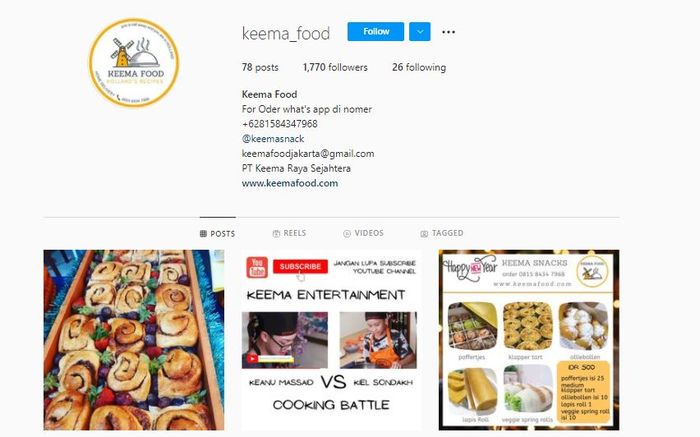Open the Keema Entertainment cooking battle post

point(331,340)
